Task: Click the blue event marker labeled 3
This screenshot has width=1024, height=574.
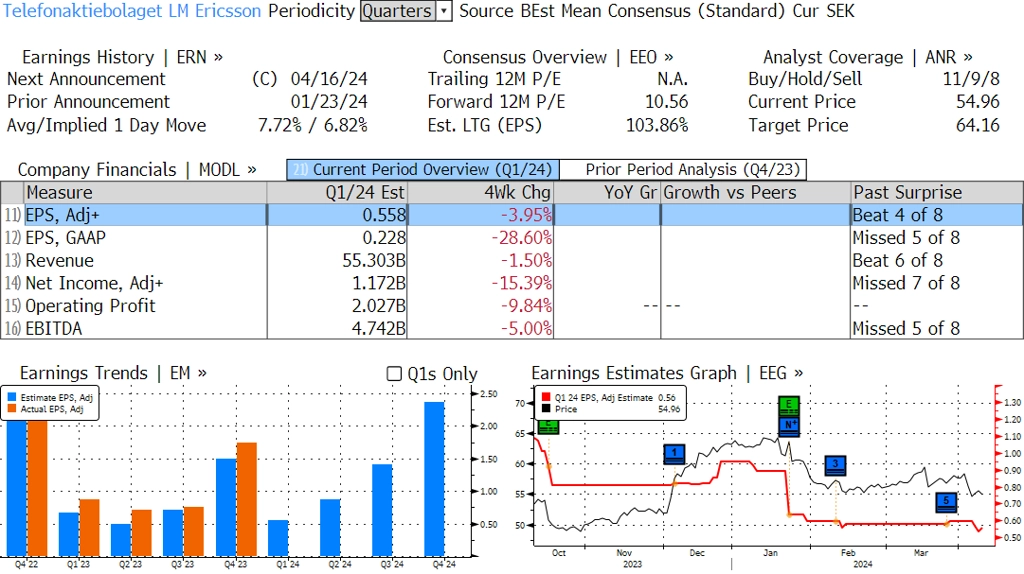Action: coord(835,465)
